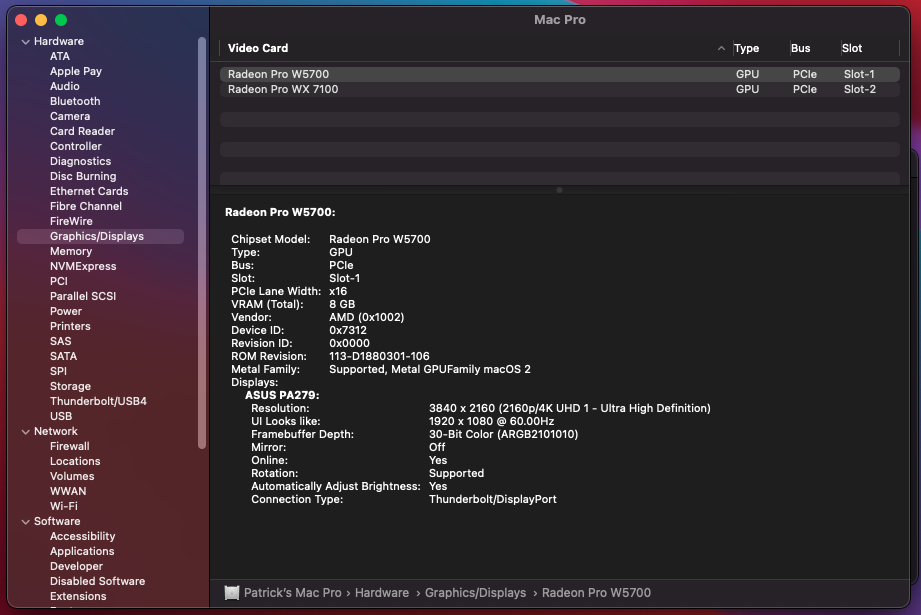
Task: Select SAS in the sidebar
Action: click(x=60, y=341)
